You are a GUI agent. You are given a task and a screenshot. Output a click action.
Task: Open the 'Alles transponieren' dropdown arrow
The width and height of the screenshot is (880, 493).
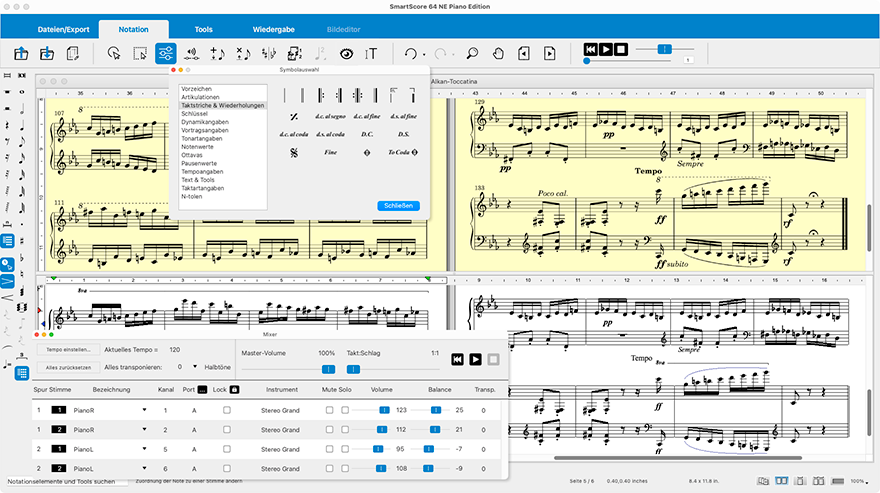point(193,367)
